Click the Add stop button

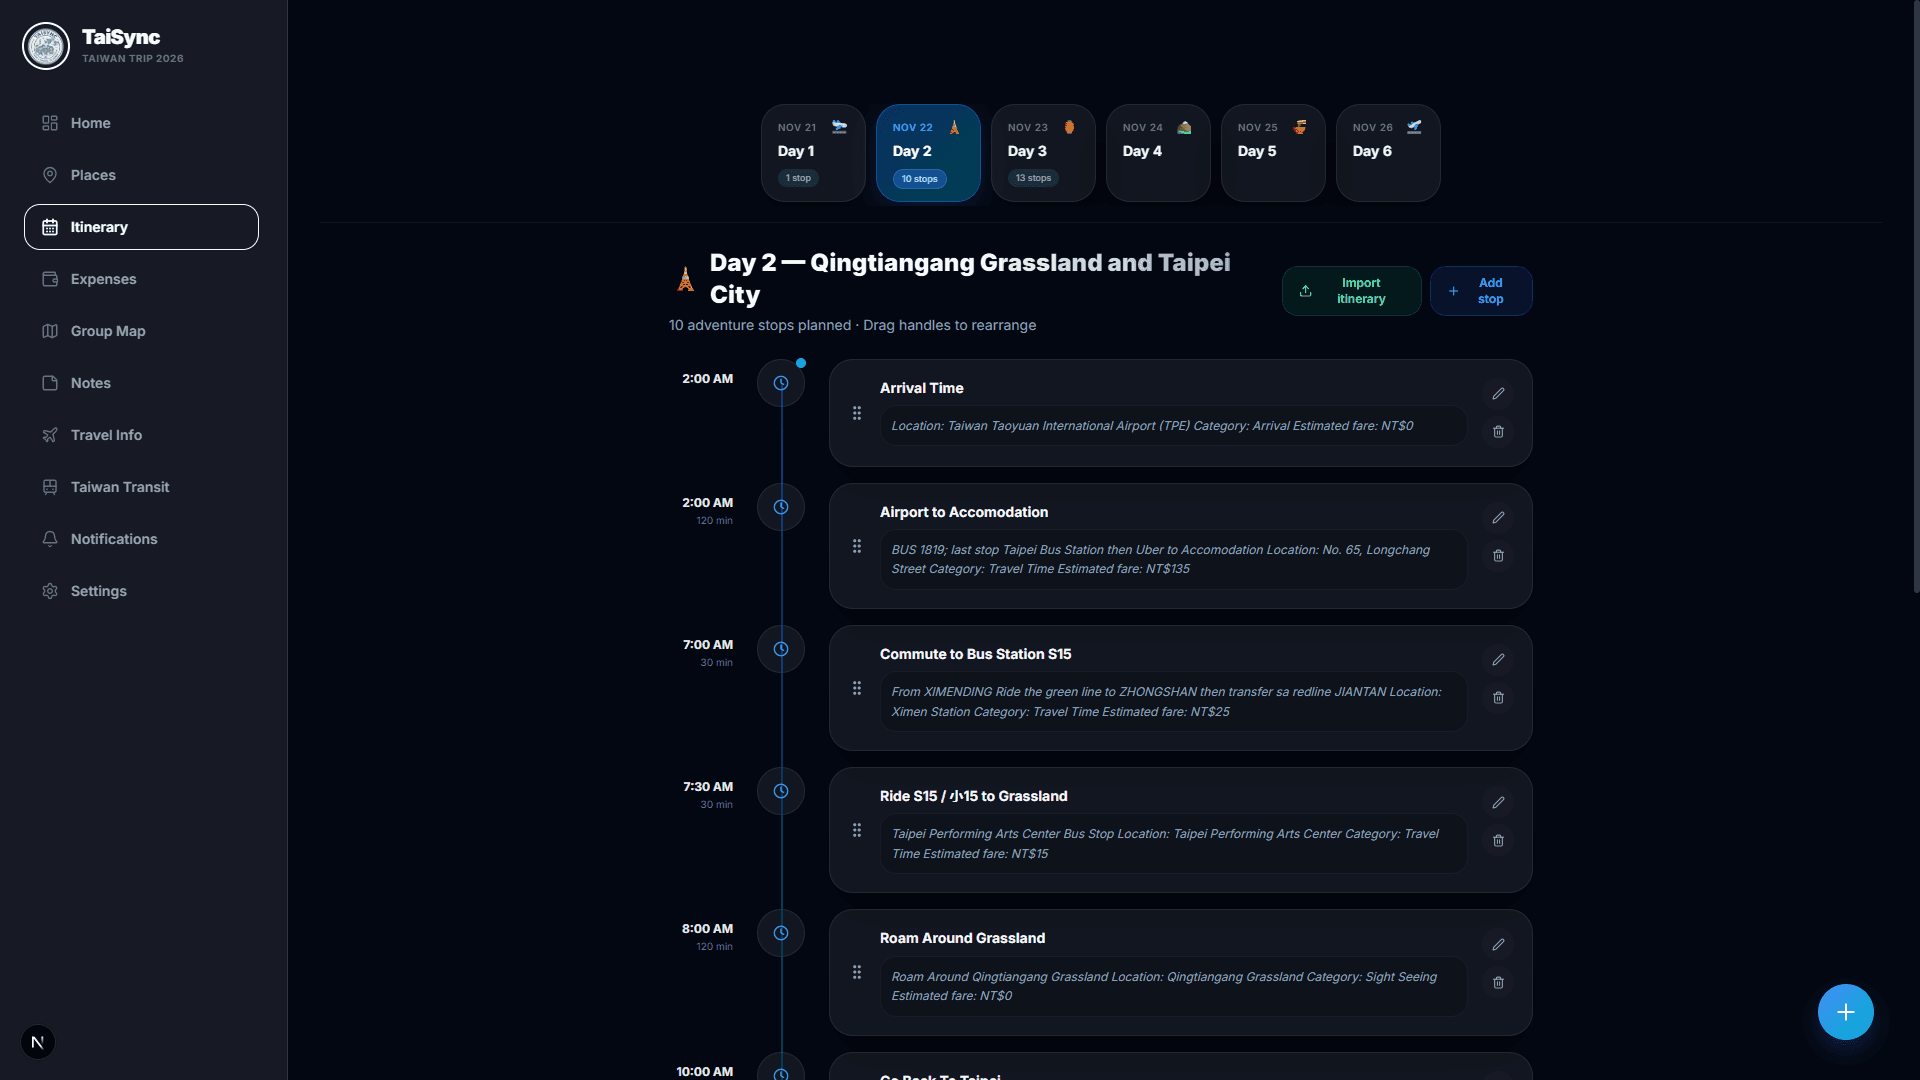pos(1481,291)
